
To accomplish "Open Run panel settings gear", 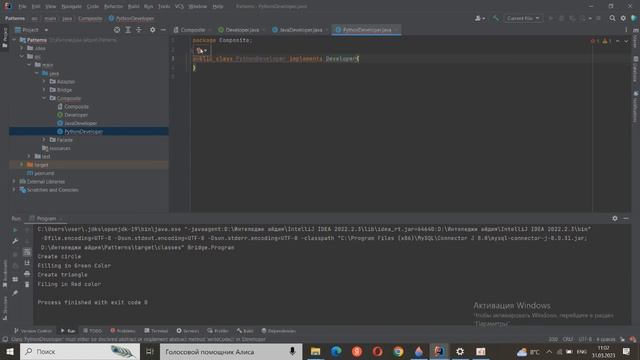I will (615, 218).
